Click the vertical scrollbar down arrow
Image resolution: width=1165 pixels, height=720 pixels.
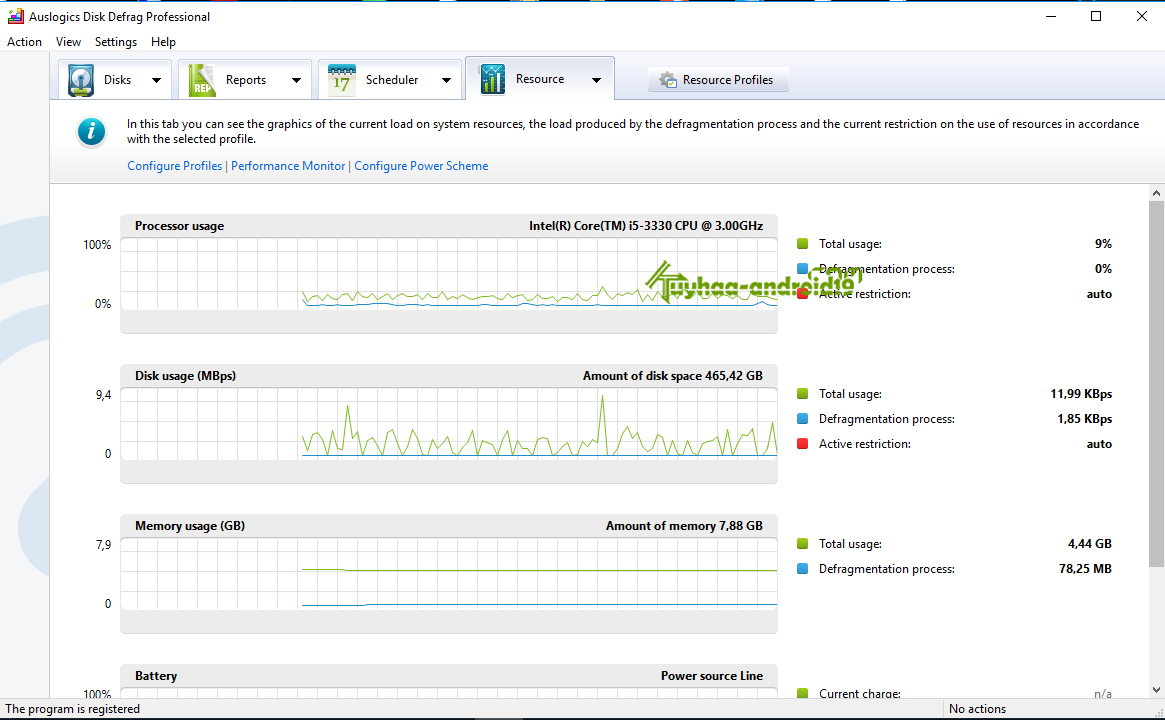[1156, 689]
